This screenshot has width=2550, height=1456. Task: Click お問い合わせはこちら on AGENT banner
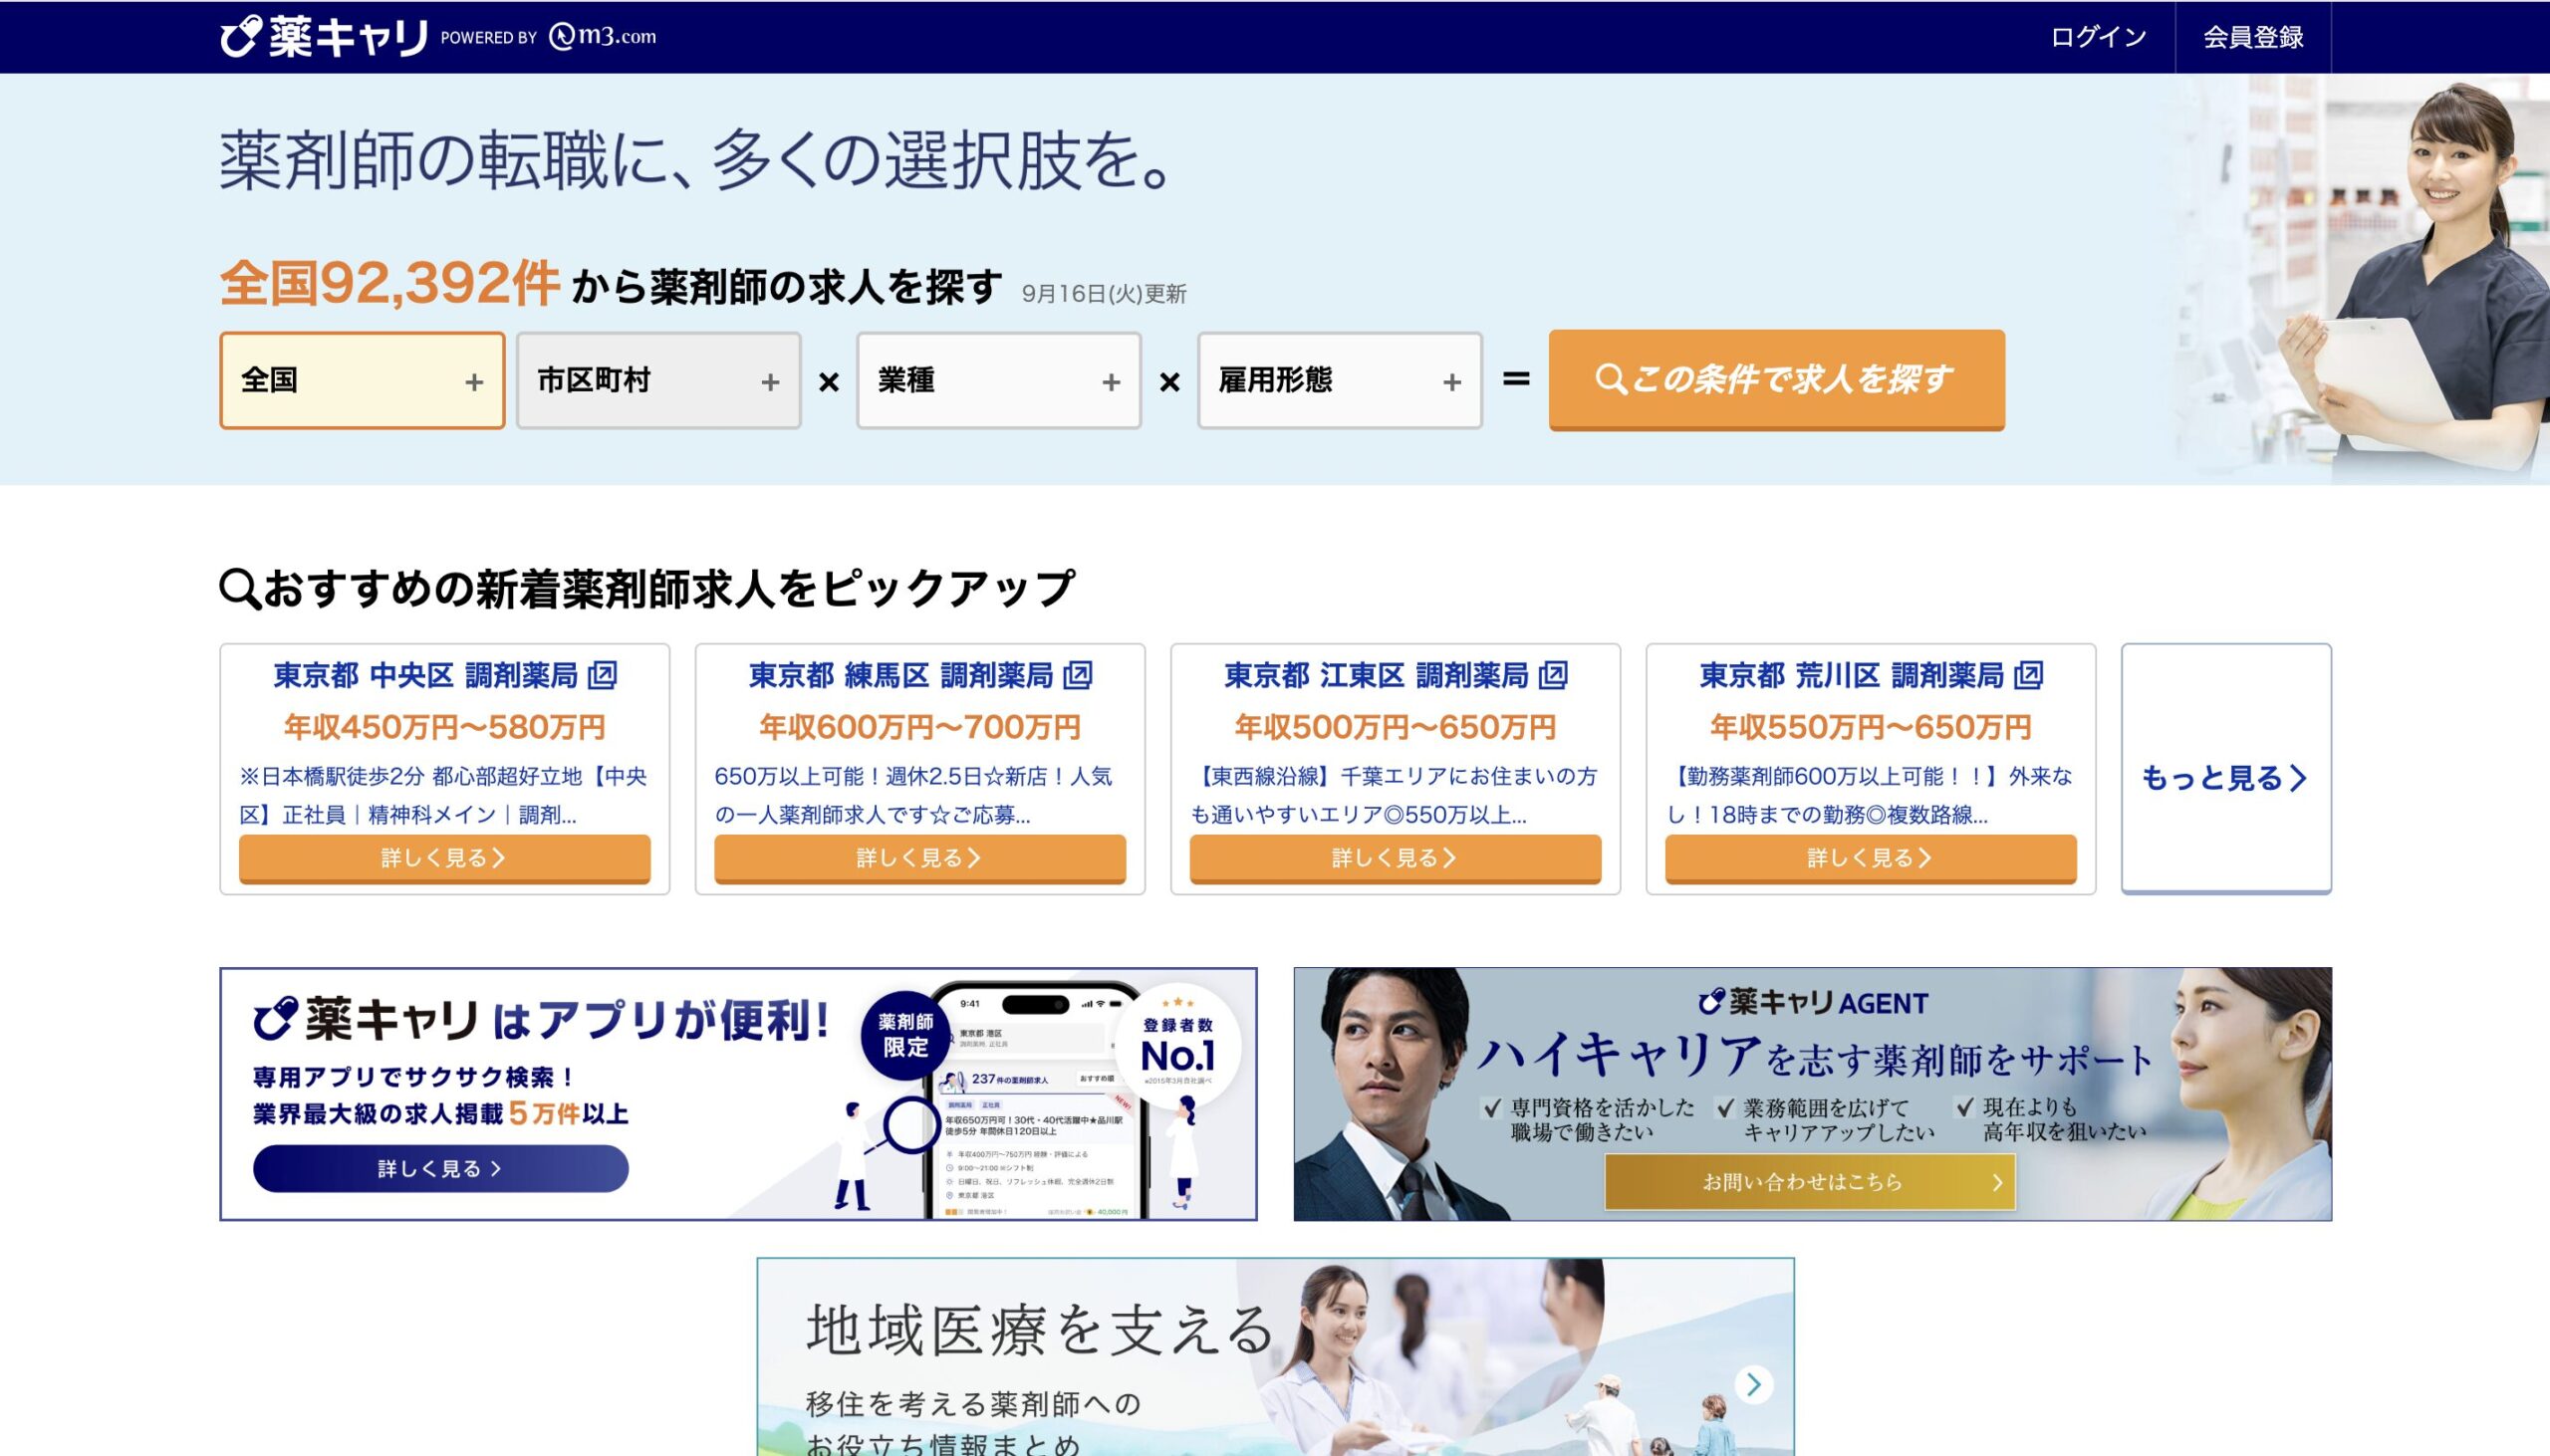[1809, 1182]
